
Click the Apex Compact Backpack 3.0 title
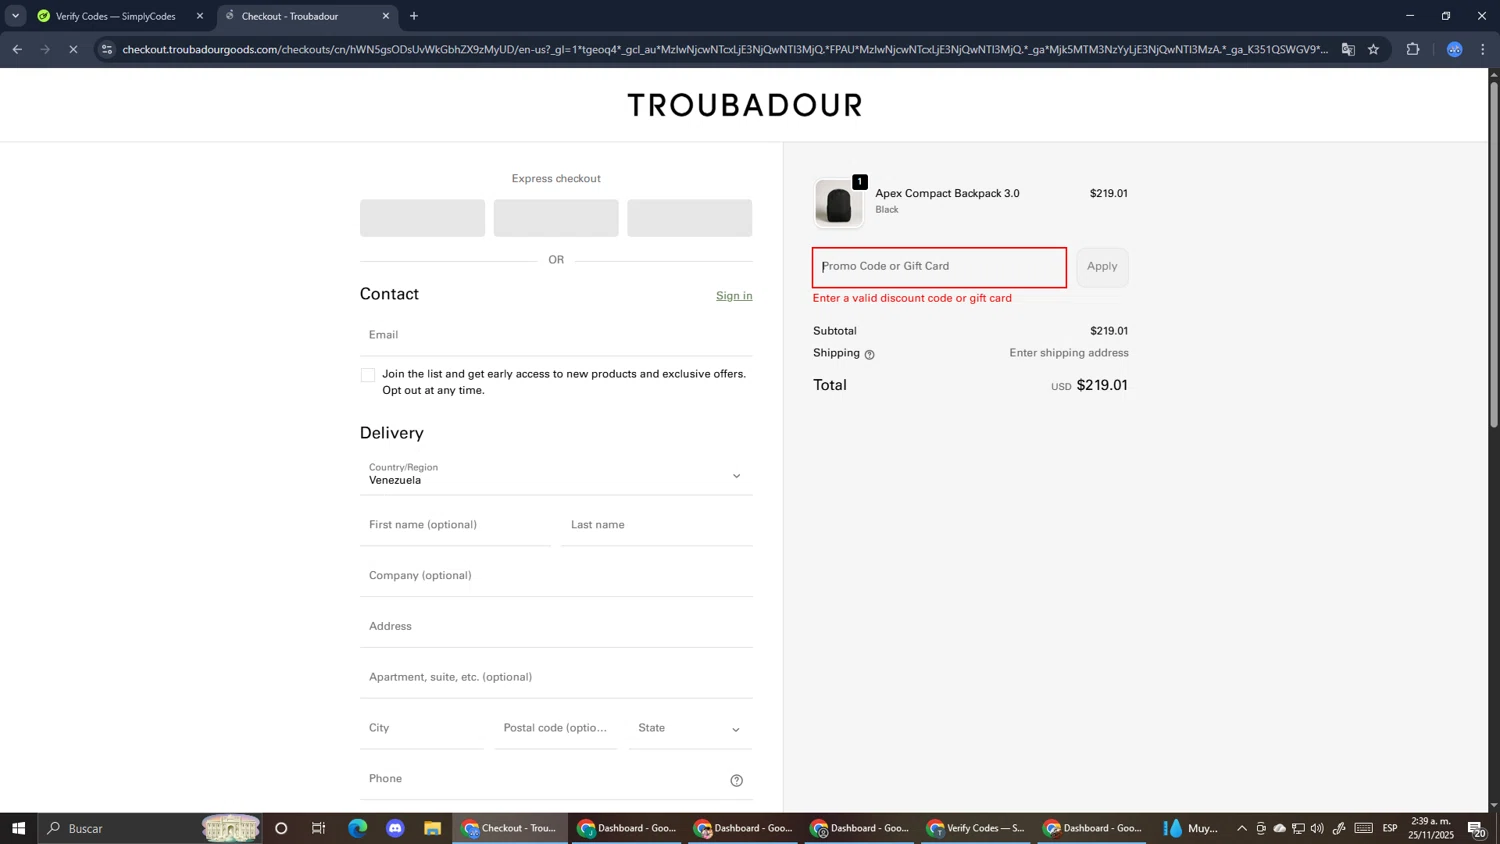(947, 194)
